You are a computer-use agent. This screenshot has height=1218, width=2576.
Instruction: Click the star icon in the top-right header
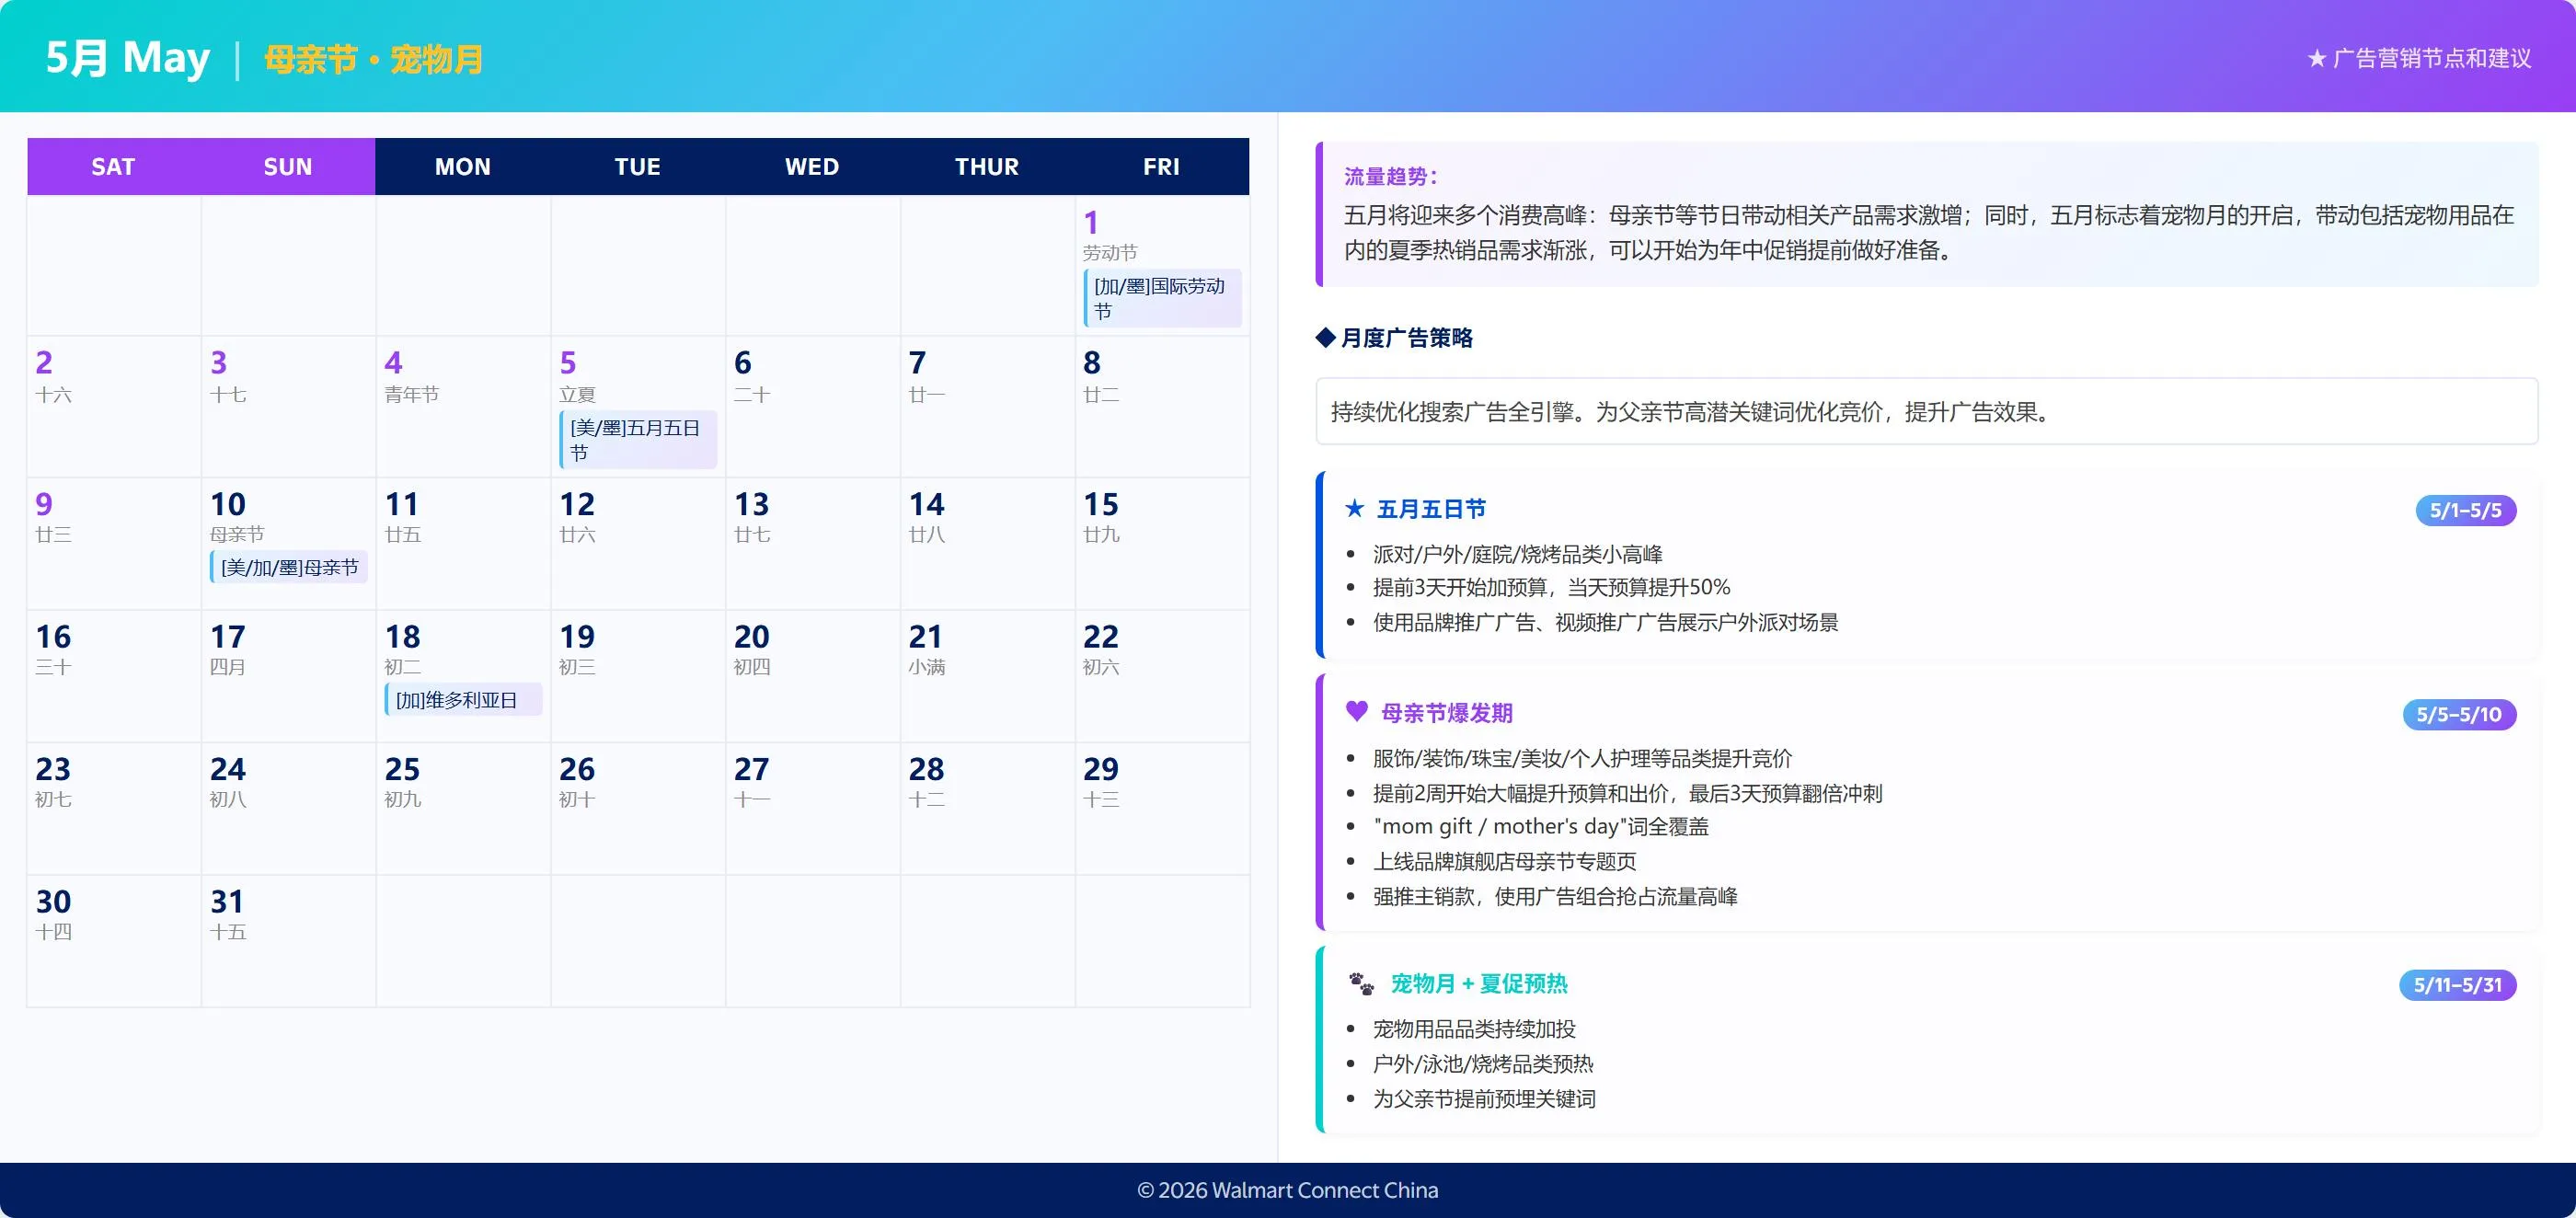click(2316, 59)
